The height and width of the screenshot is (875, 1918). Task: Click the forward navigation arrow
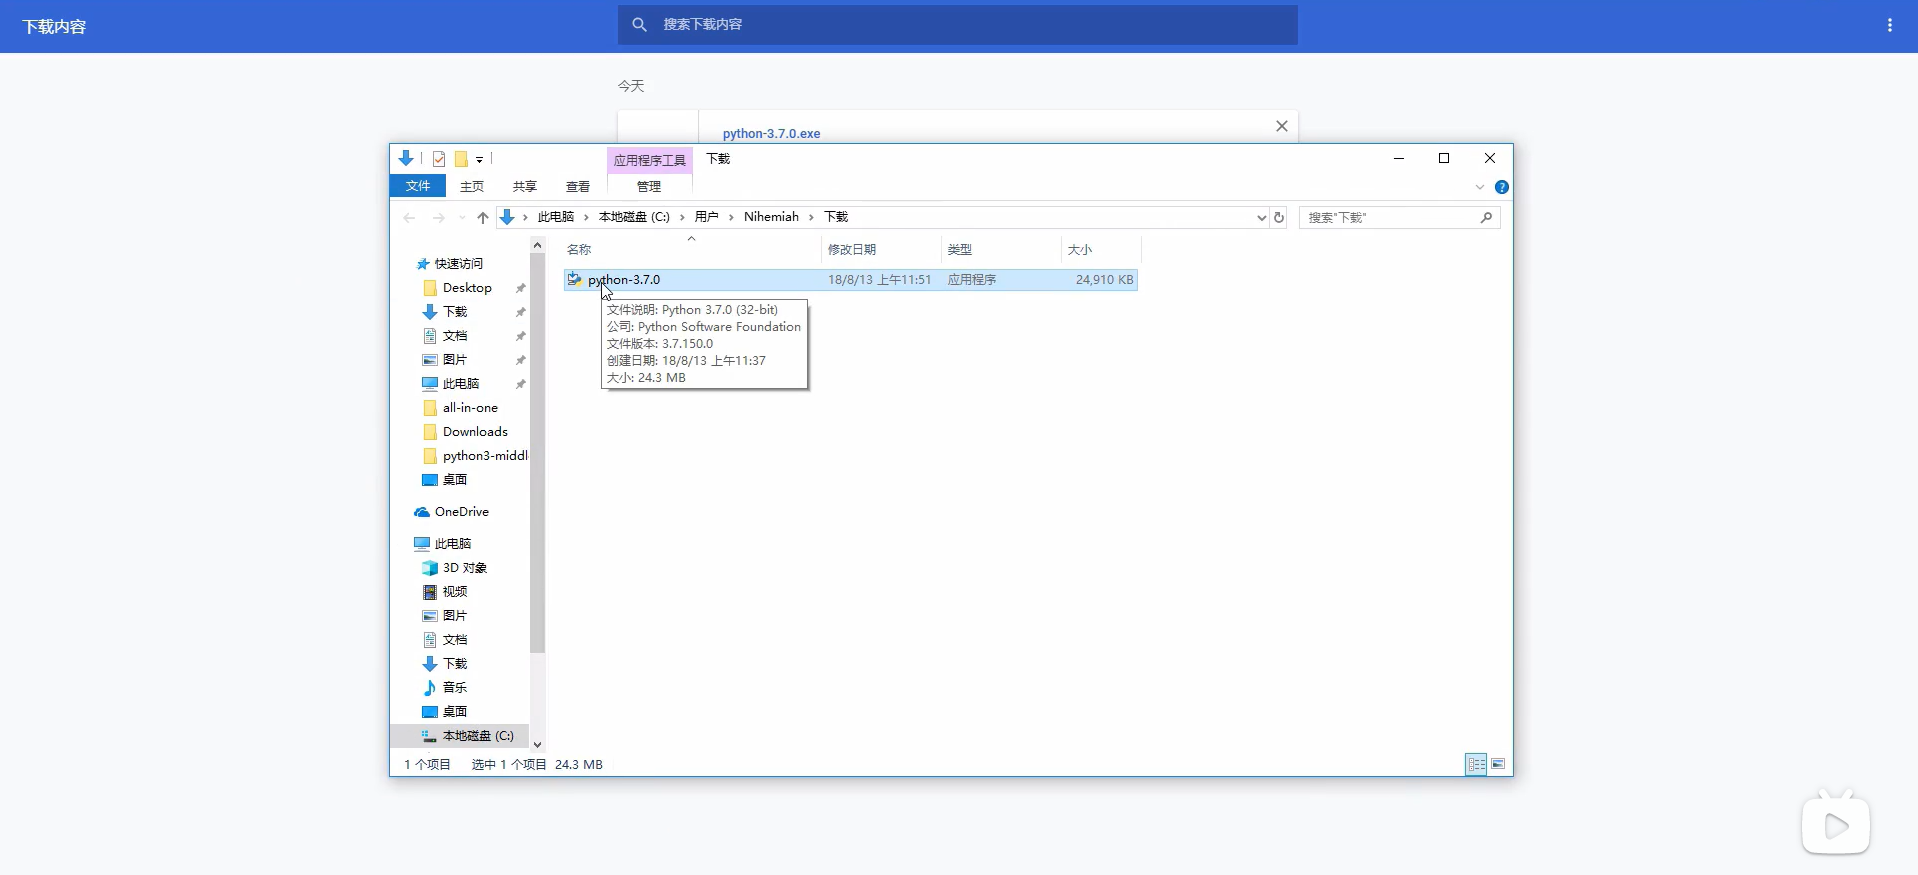coord(438,217)
